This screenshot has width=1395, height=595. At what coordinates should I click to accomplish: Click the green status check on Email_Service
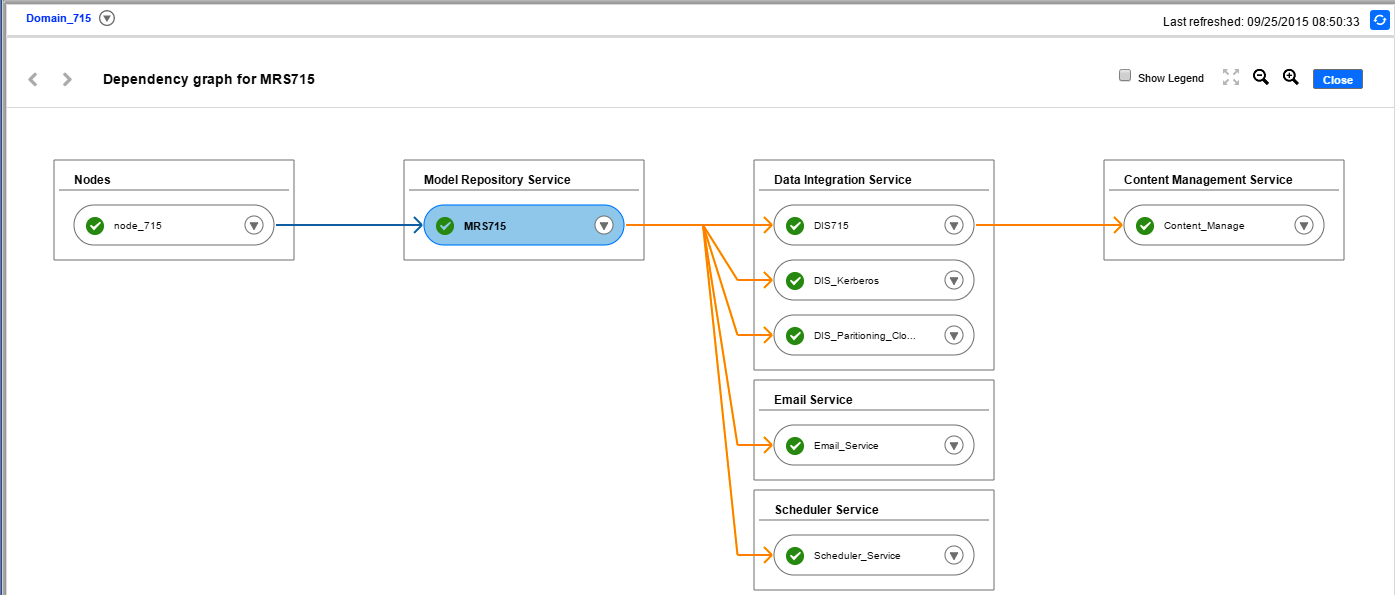coord(795,446)
